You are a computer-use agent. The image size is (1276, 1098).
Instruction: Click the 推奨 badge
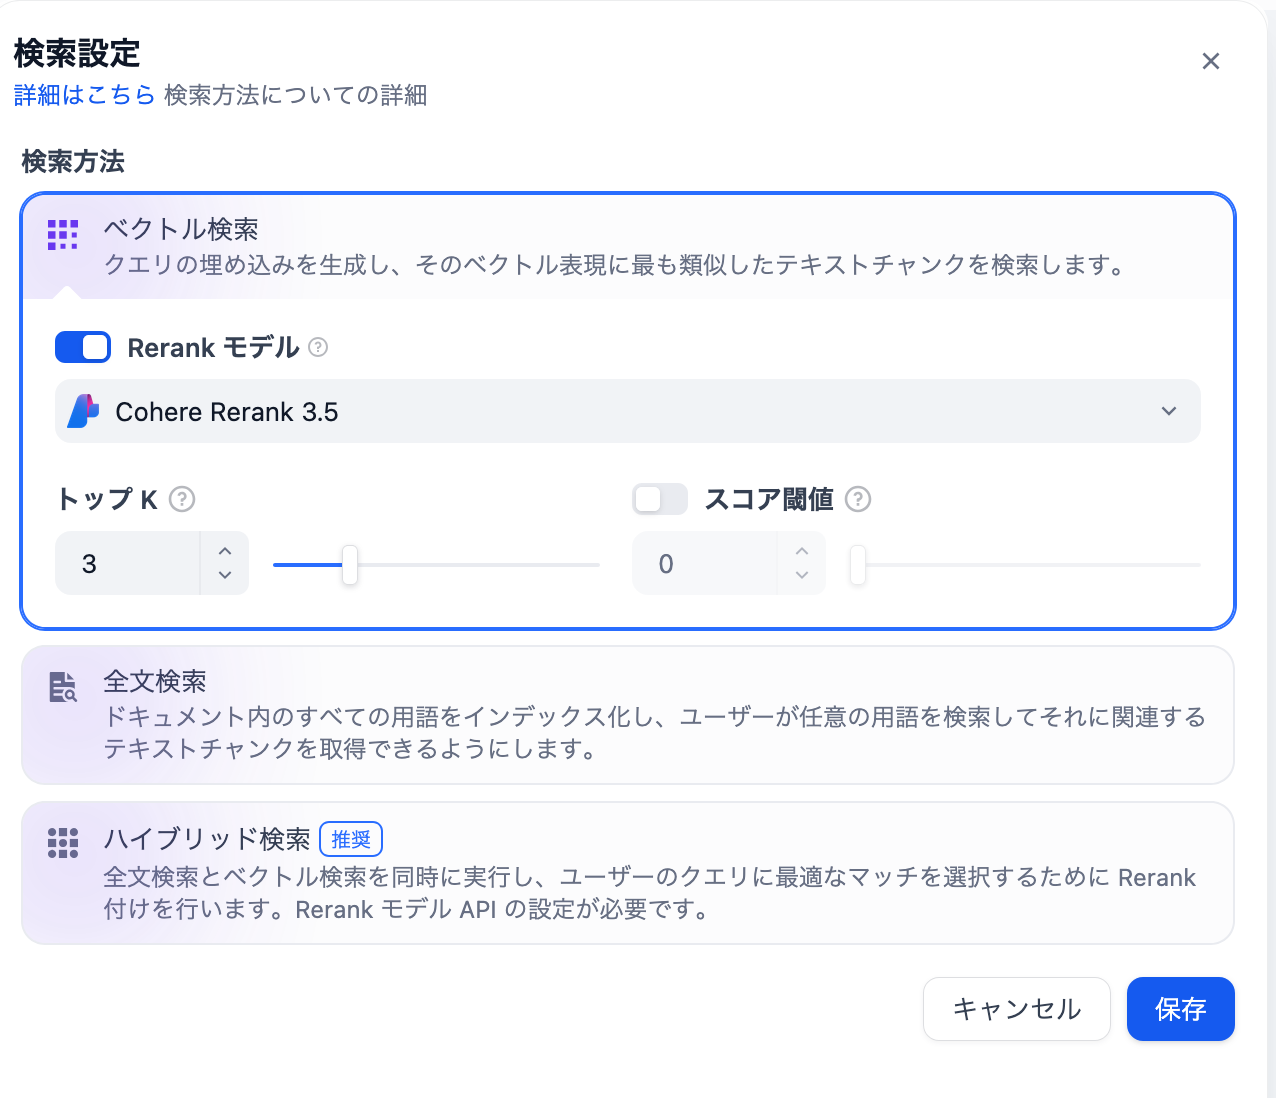click(x=351, y=839)
